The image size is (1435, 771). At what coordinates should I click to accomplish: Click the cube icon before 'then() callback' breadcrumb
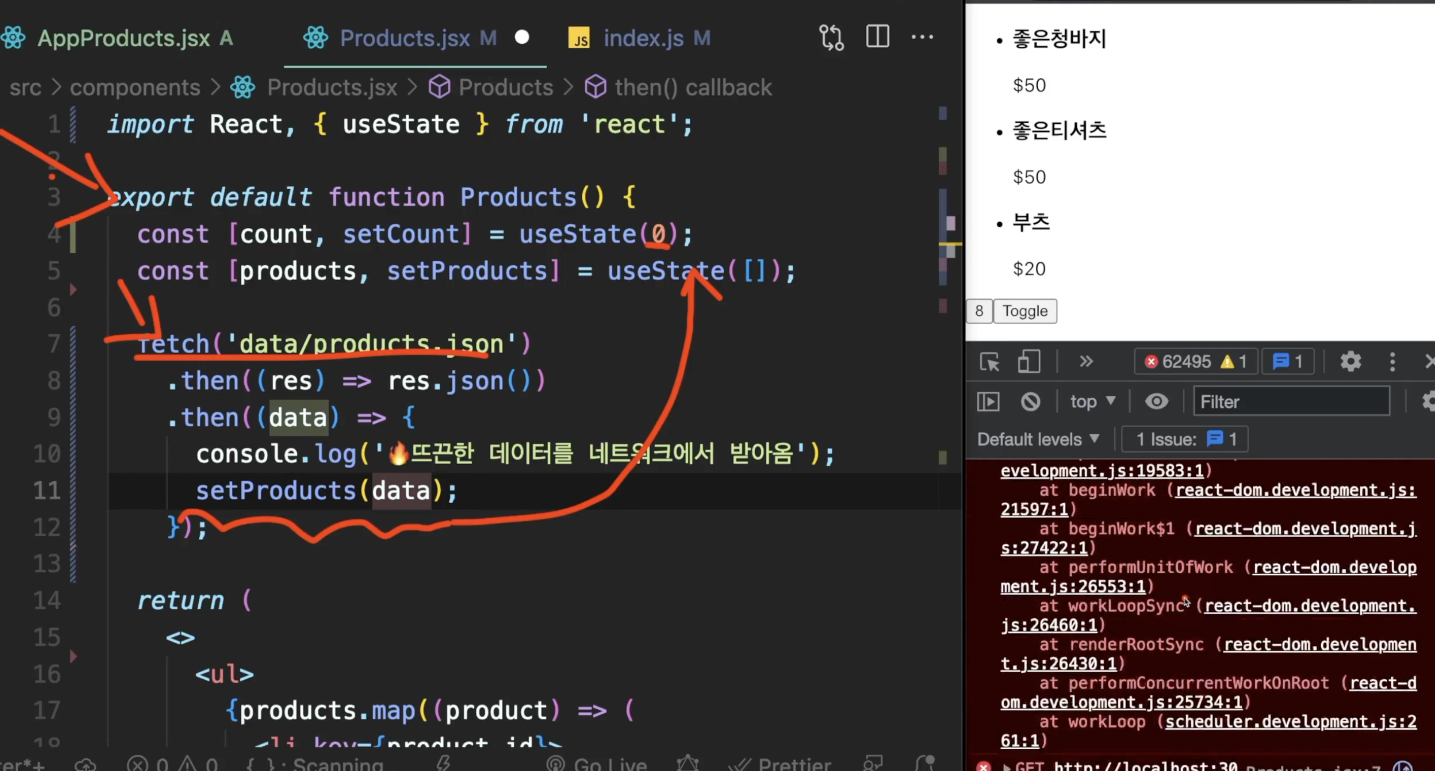pos(595,88)
